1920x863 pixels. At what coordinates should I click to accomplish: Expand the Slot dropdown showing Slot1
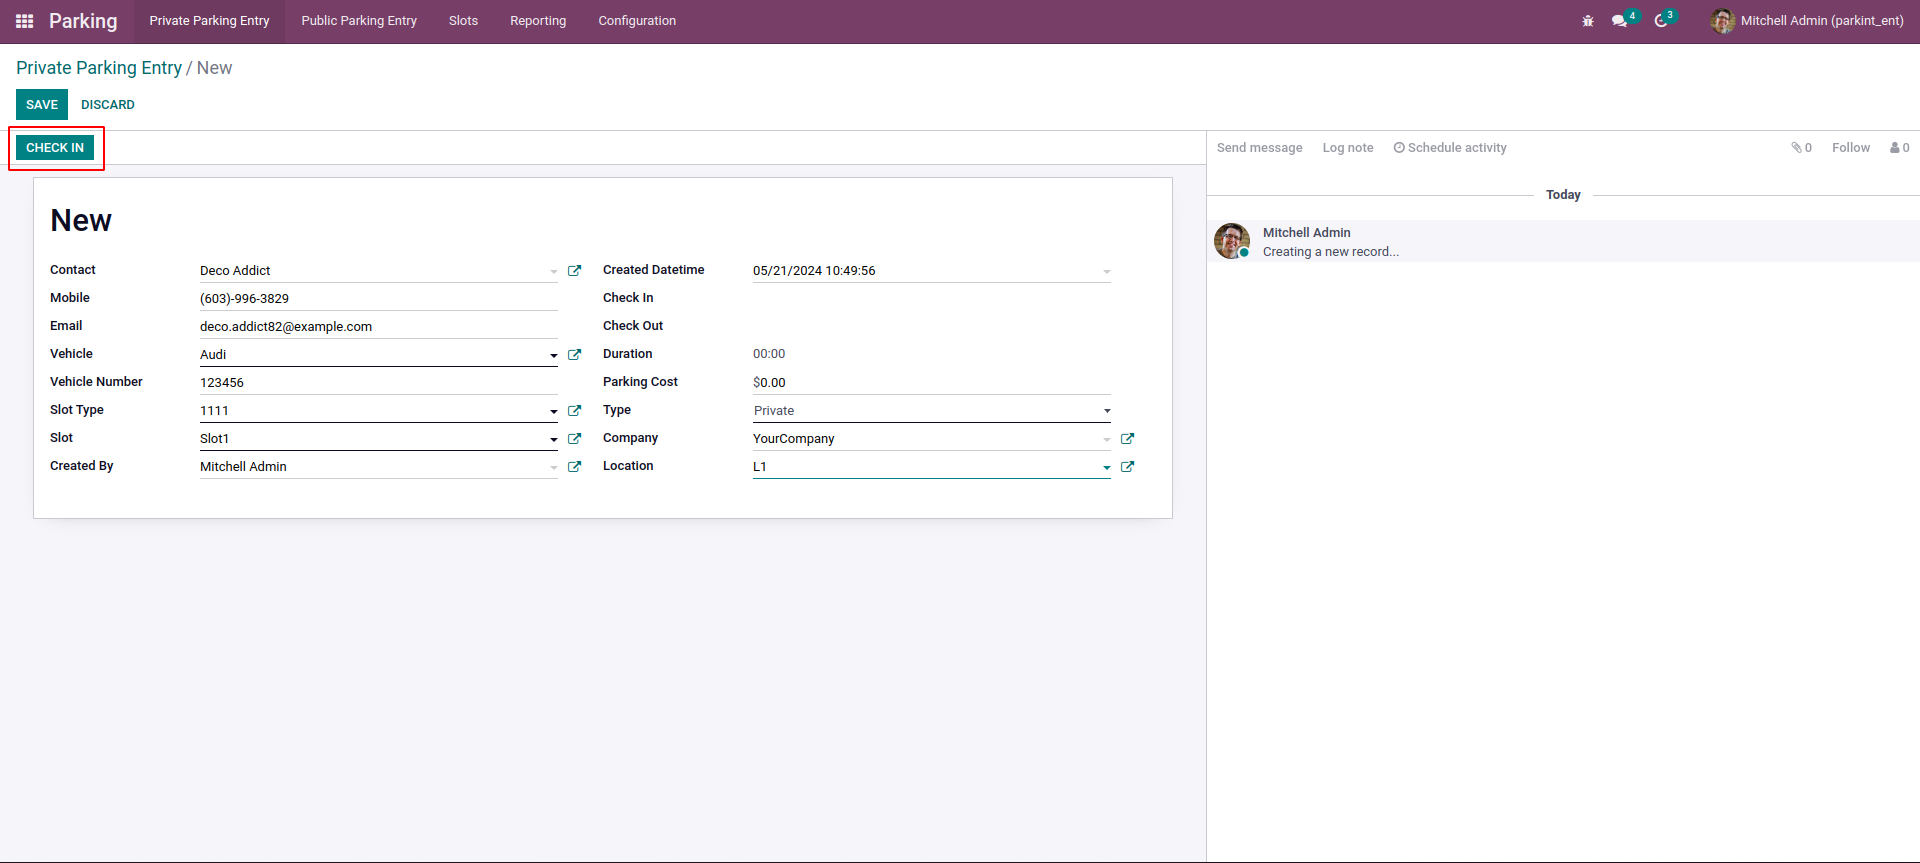click(x=553, y=440)
